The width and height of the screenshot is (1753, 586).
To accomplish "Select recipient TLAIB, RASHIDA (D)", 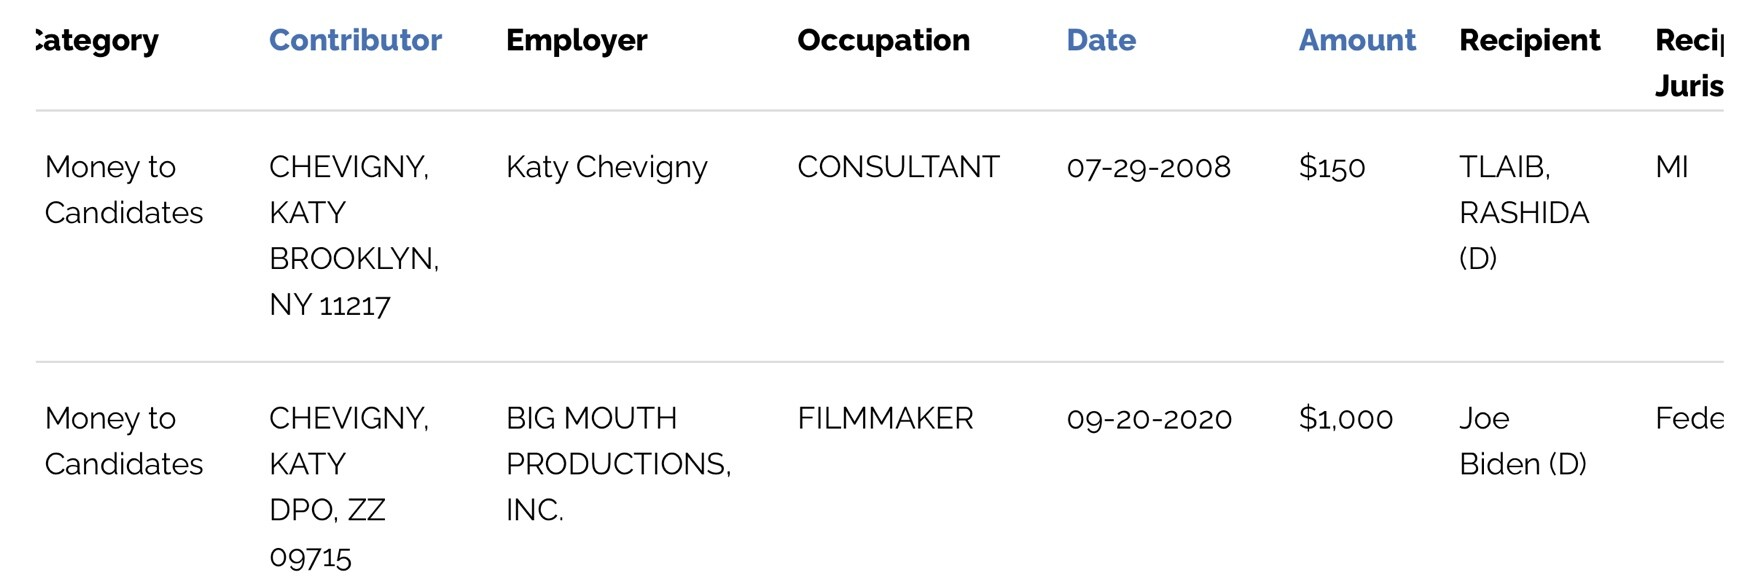I will (1523, 212).
